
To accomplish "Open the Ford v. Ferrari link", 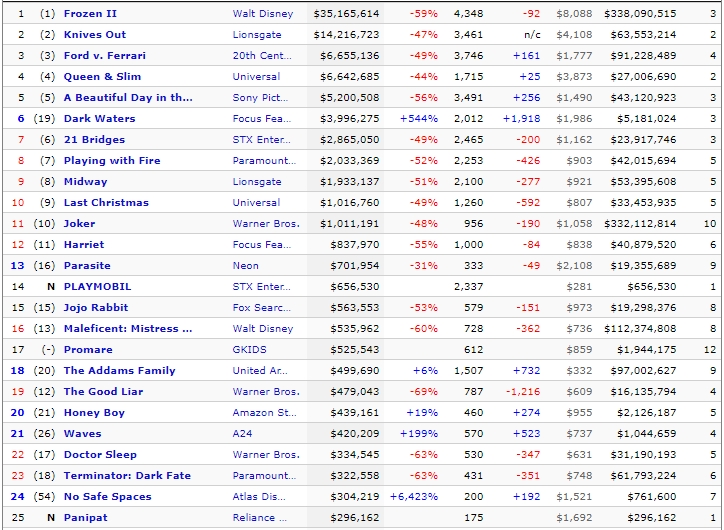I will [104, 55].
